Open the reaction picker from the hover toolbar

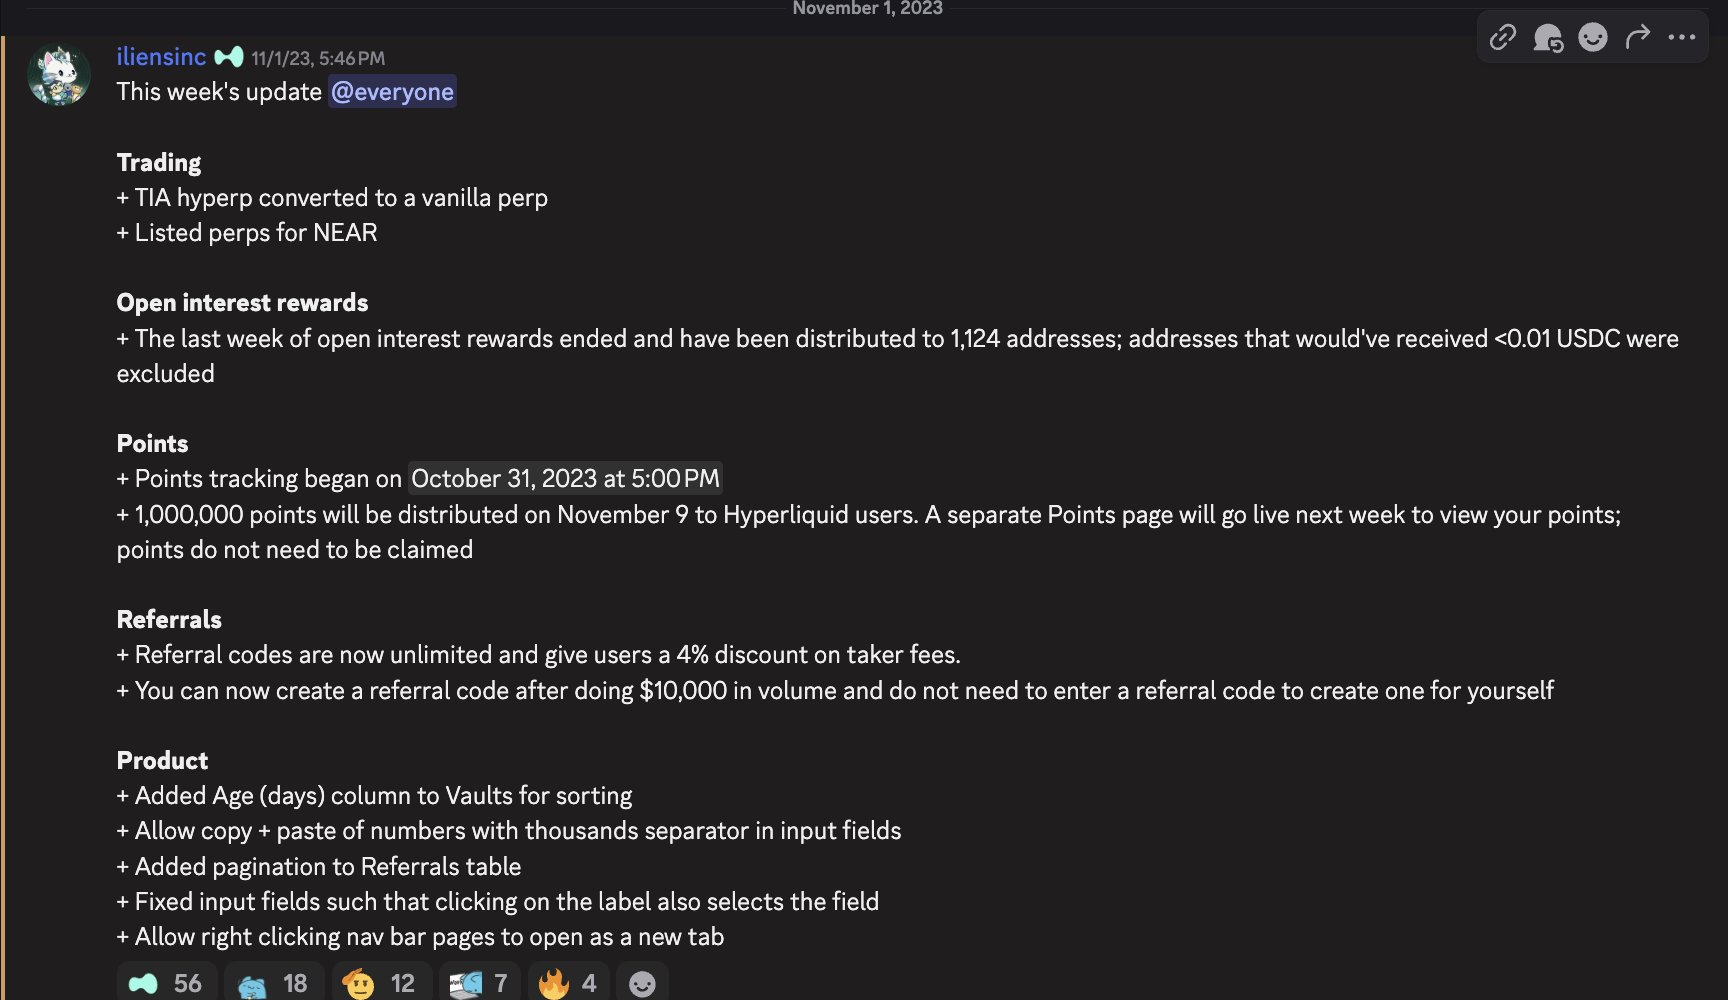(1593, 37)
